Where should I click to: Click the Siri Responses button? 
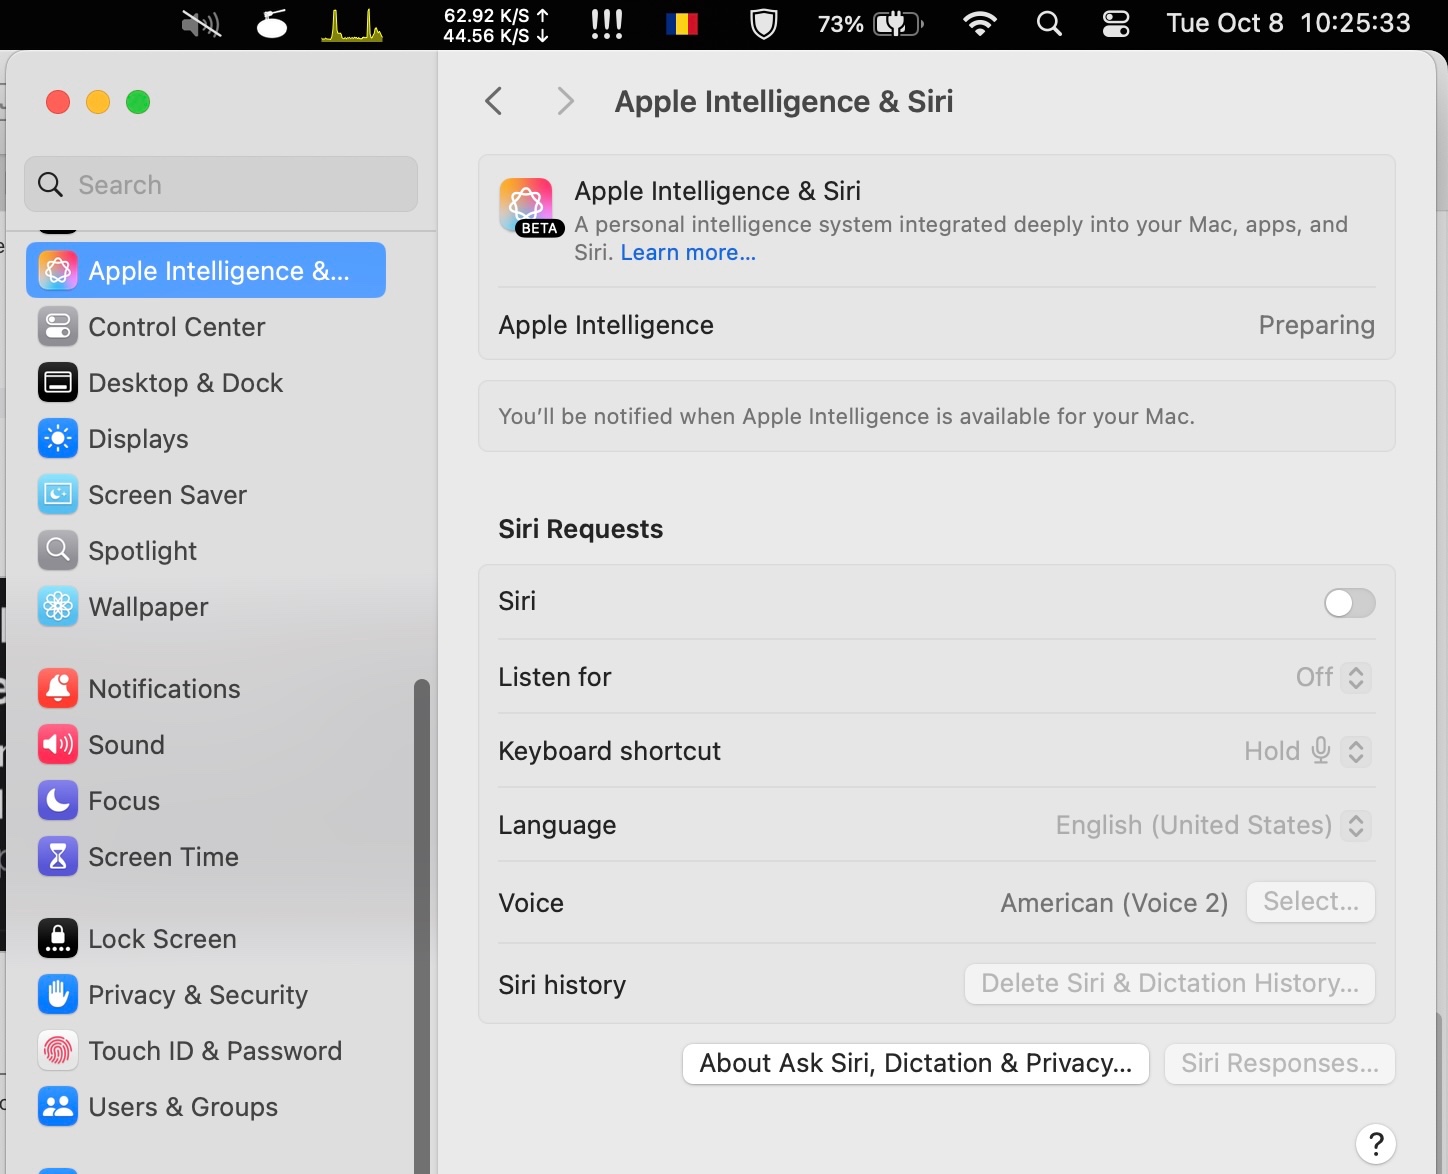[x=1280, y=1064]
